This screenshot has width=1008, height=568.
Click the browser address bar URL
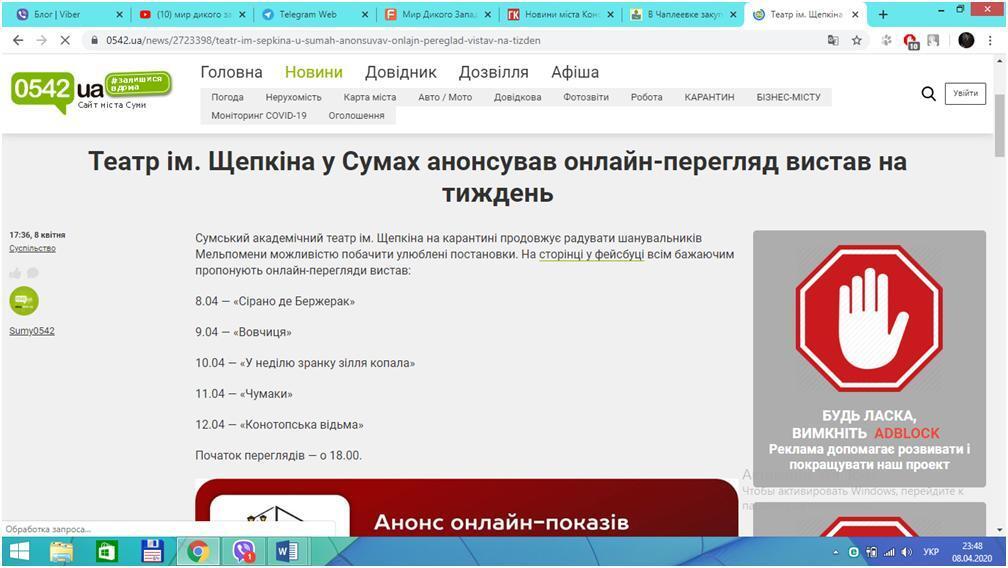click(323, 40)
